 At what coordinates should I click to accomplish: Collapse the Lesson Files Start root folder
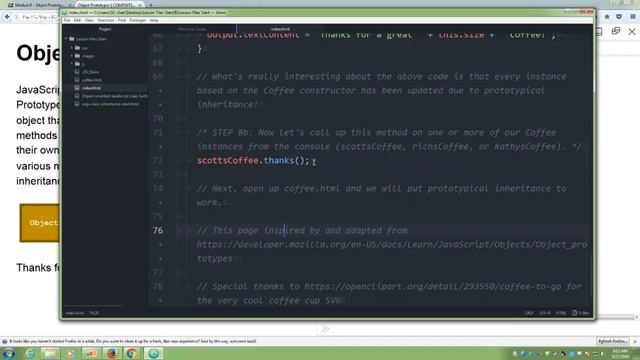(x=67, y=39)
